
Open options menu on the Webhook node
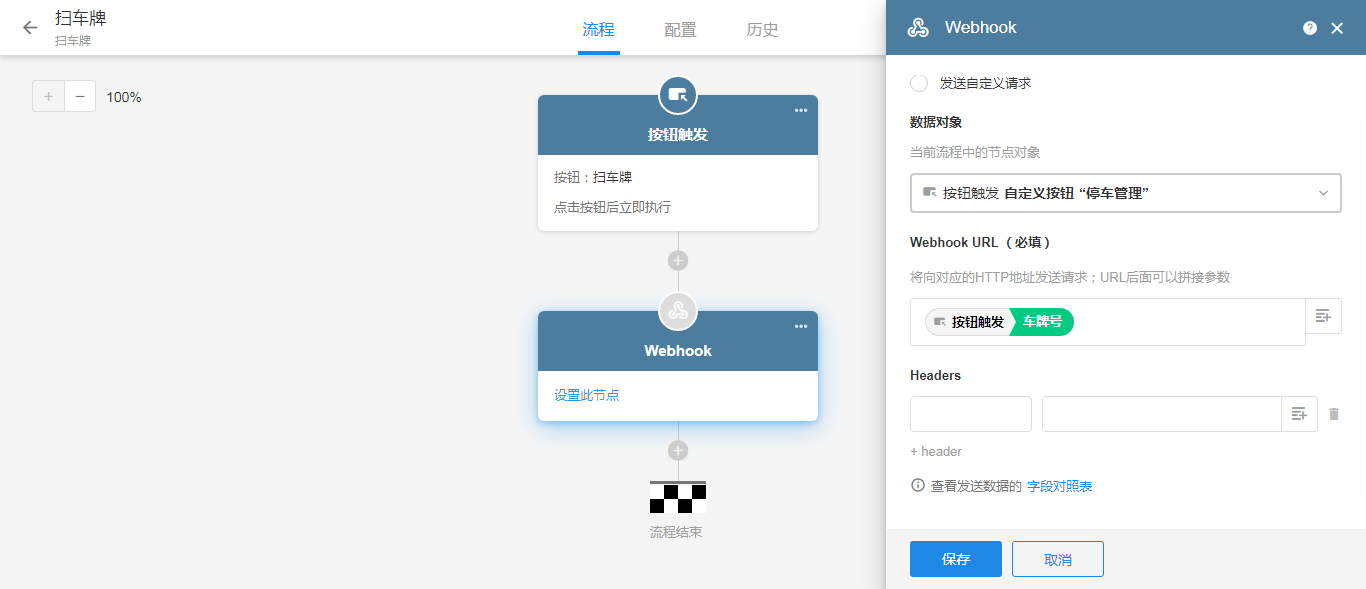(800, 326)
